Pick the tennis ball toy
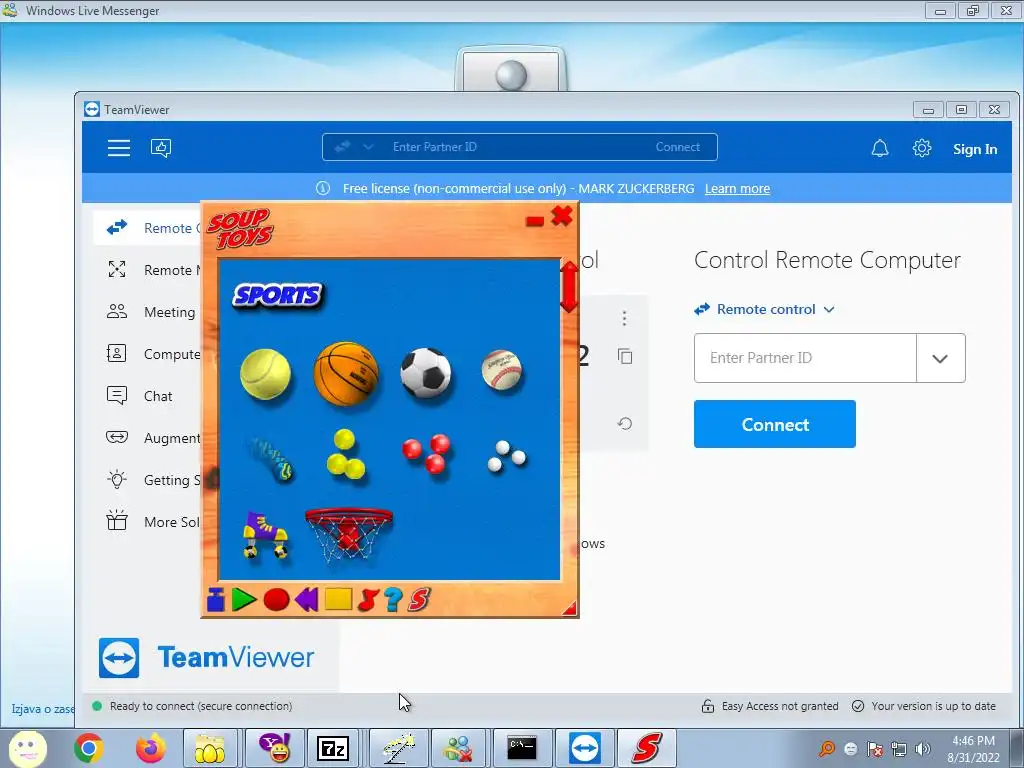The width and height of the screenshot is (1024, 768). click(x=265, y=374)
